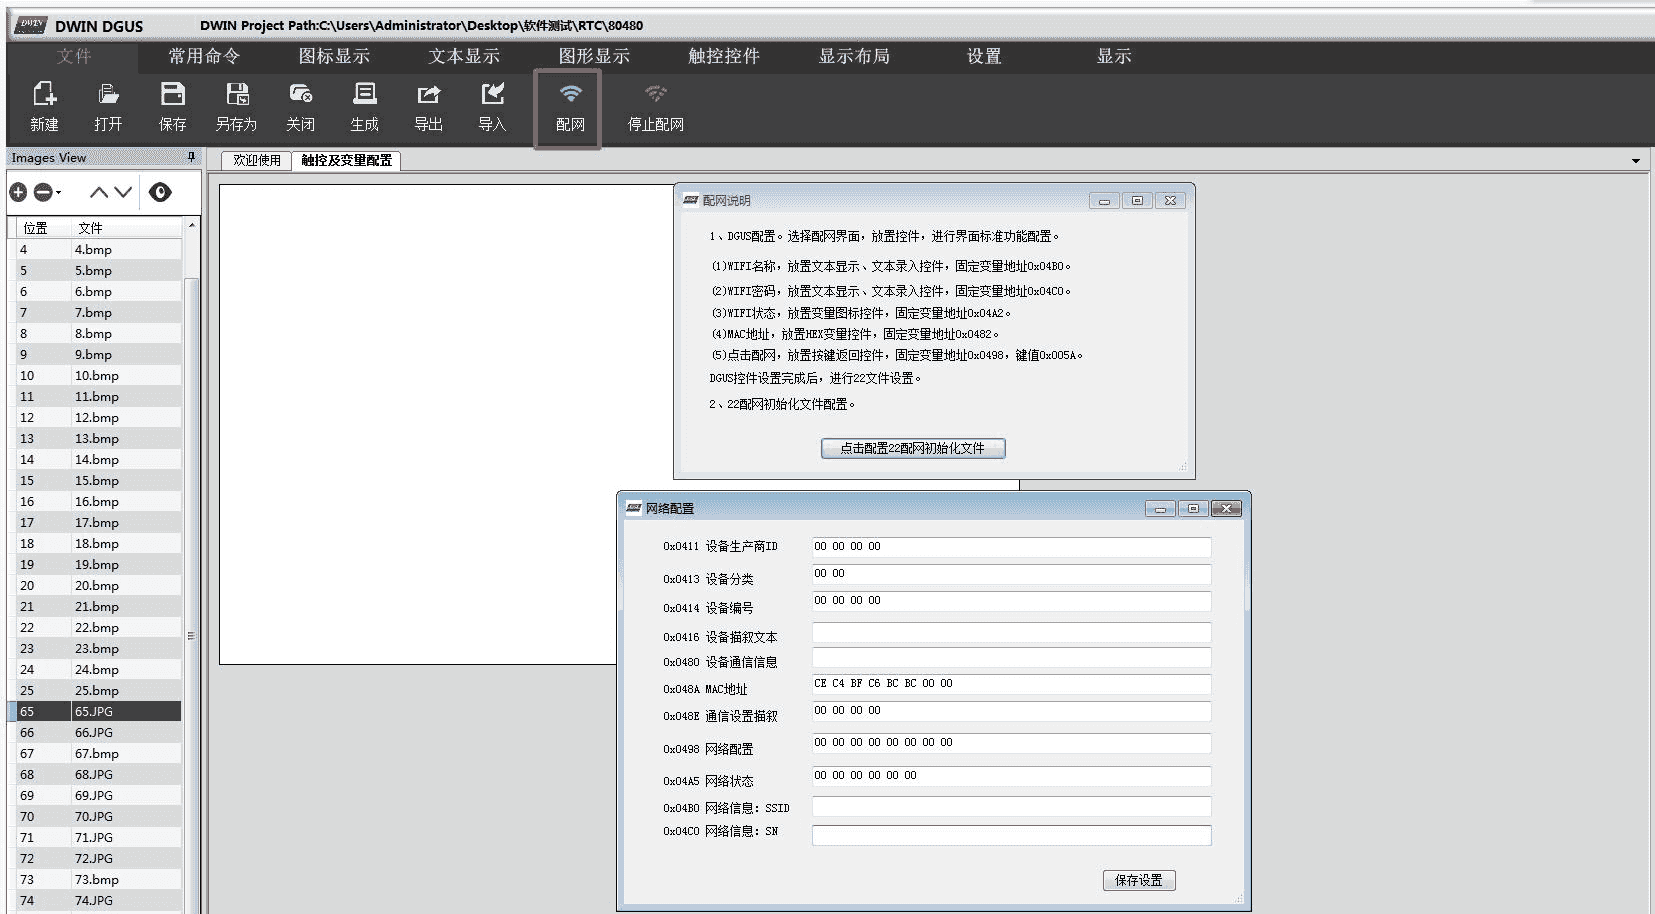The width and height of the screenshot is (1655, 914).
Task: Open a project with the 打开 icon
Action: (x=108, y=106)
